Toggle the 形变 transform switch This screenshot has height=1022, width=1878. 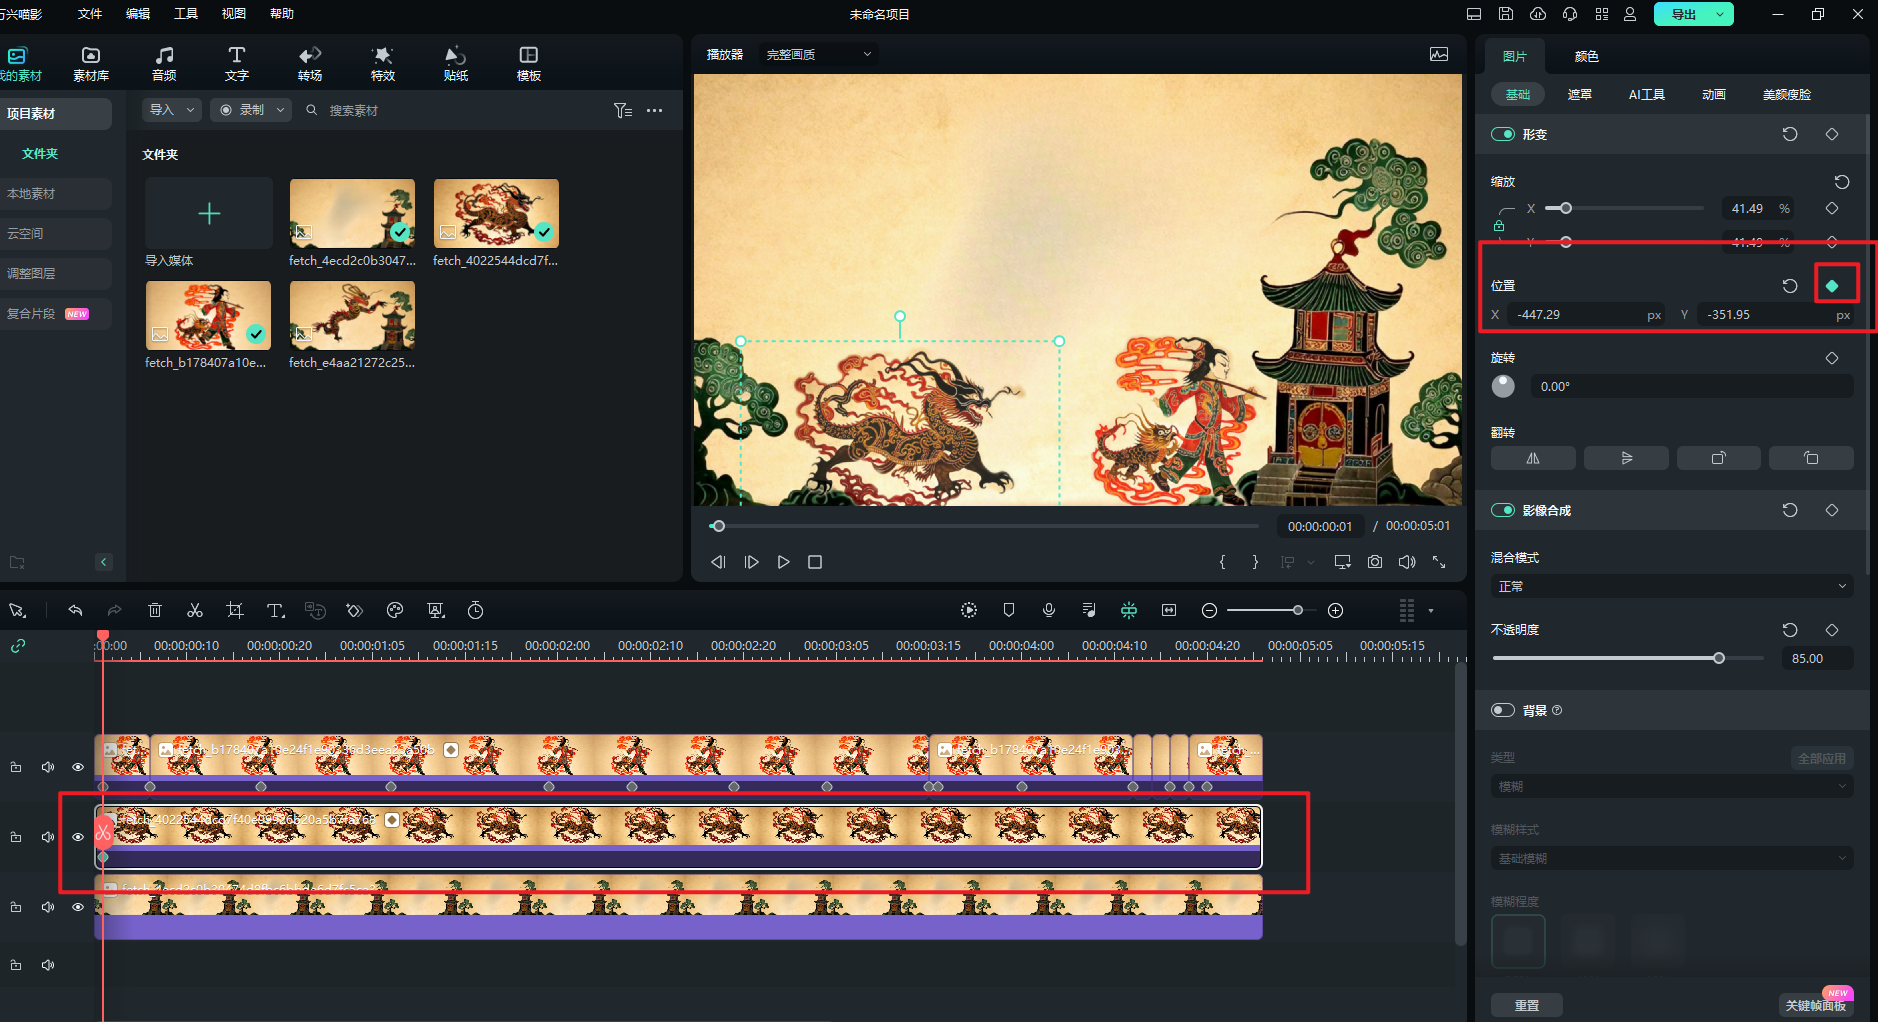(1502, 134)
